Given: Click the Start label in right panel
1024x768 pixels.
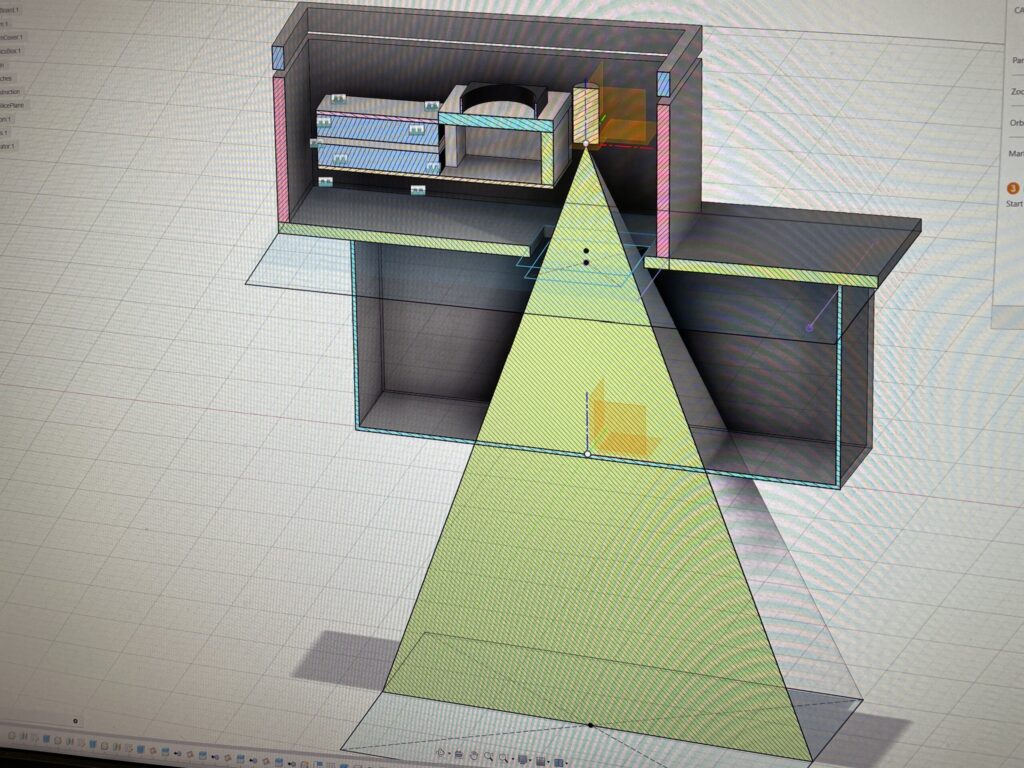Looking at the screenshot, I should point(1014,204).
